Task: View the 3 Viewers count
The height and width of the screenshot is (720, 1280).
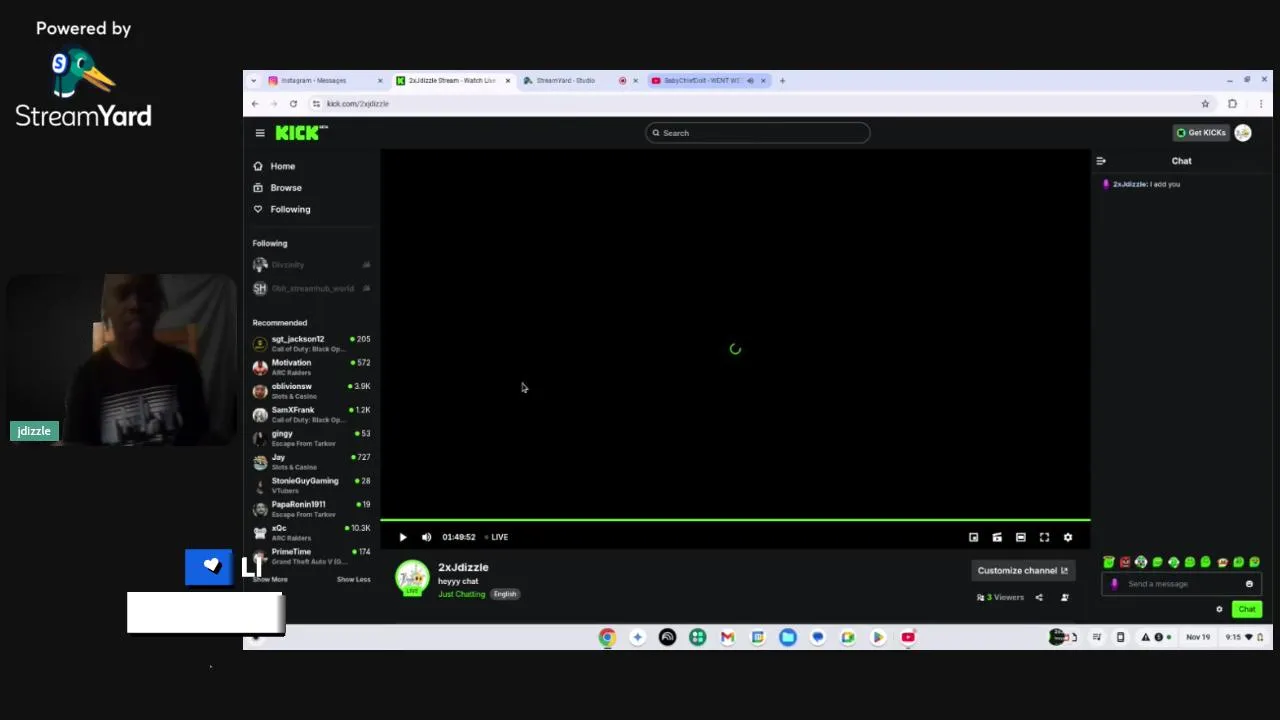Action: pos(1000,597)
